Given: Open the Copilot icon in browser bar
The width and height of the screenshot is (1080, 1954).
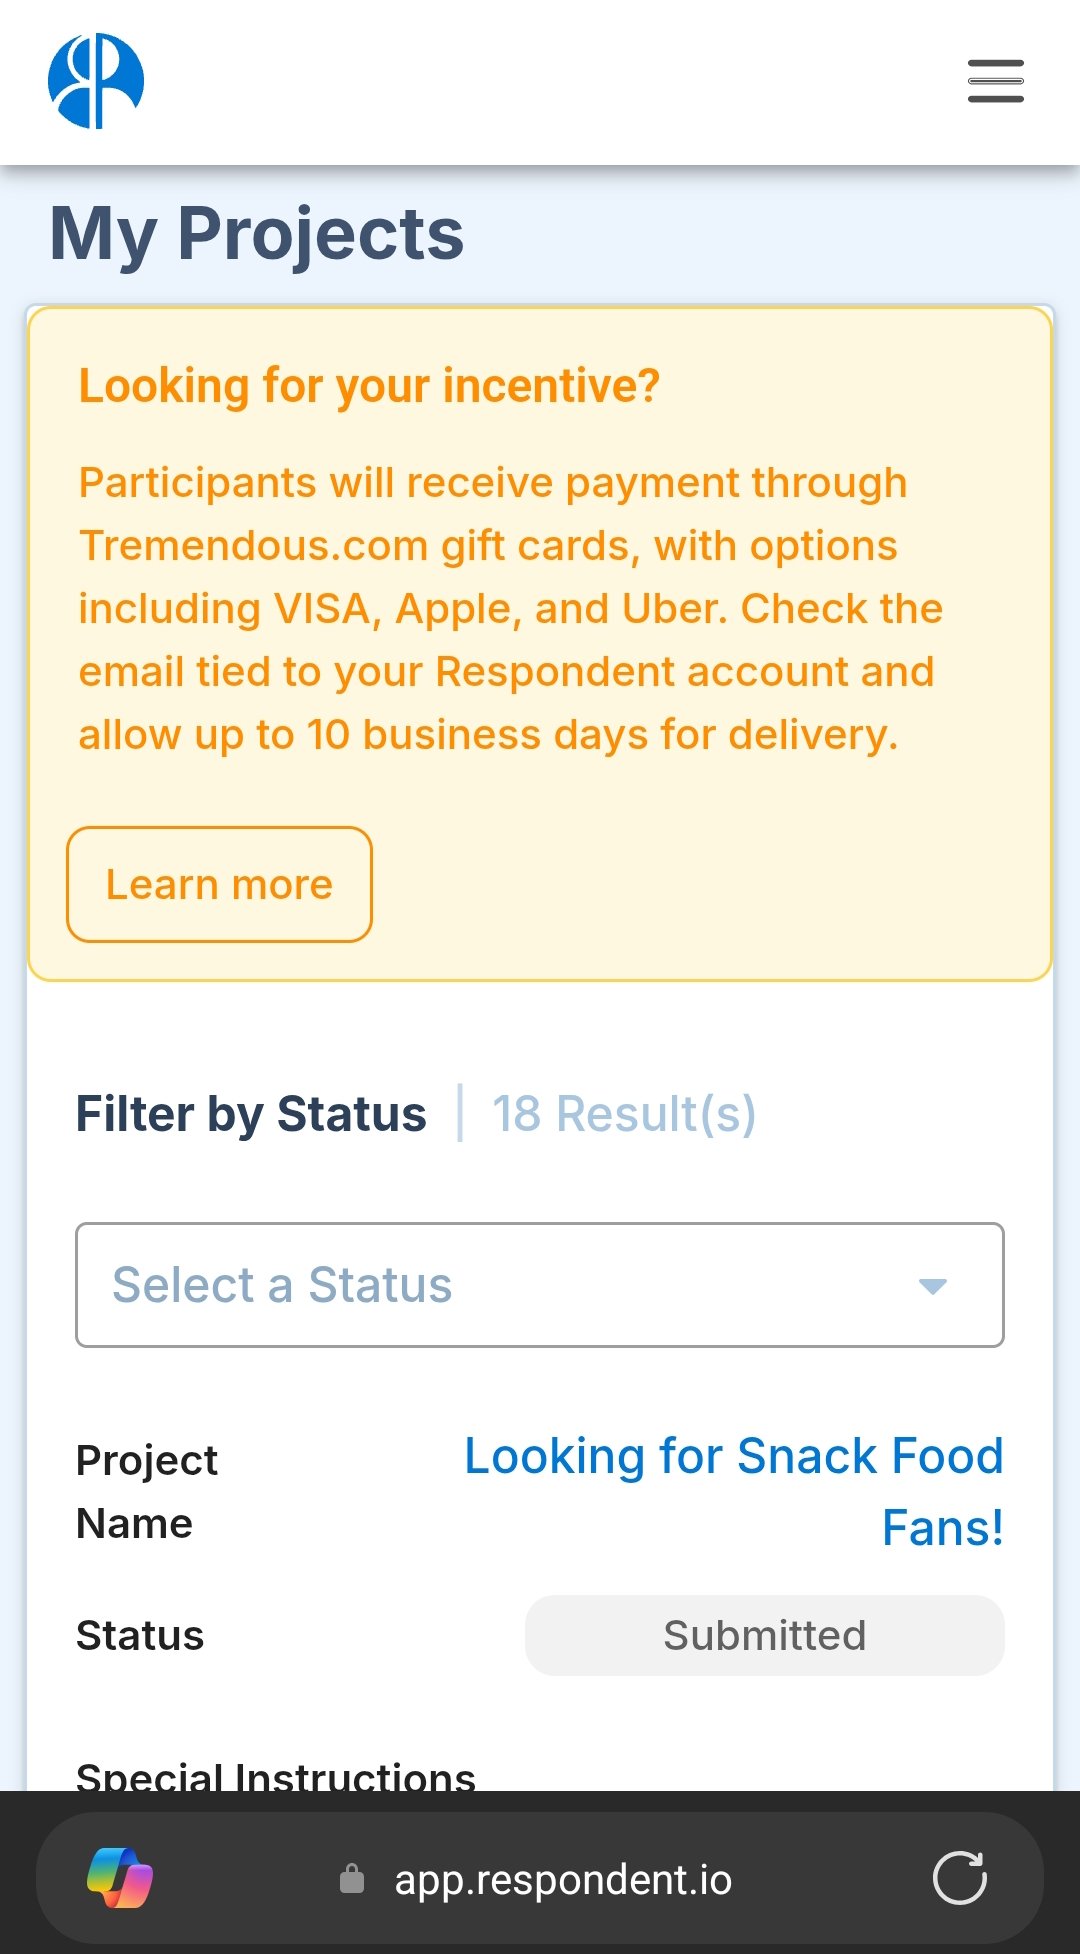Looking at the screenshot, I should [120, 1878].
